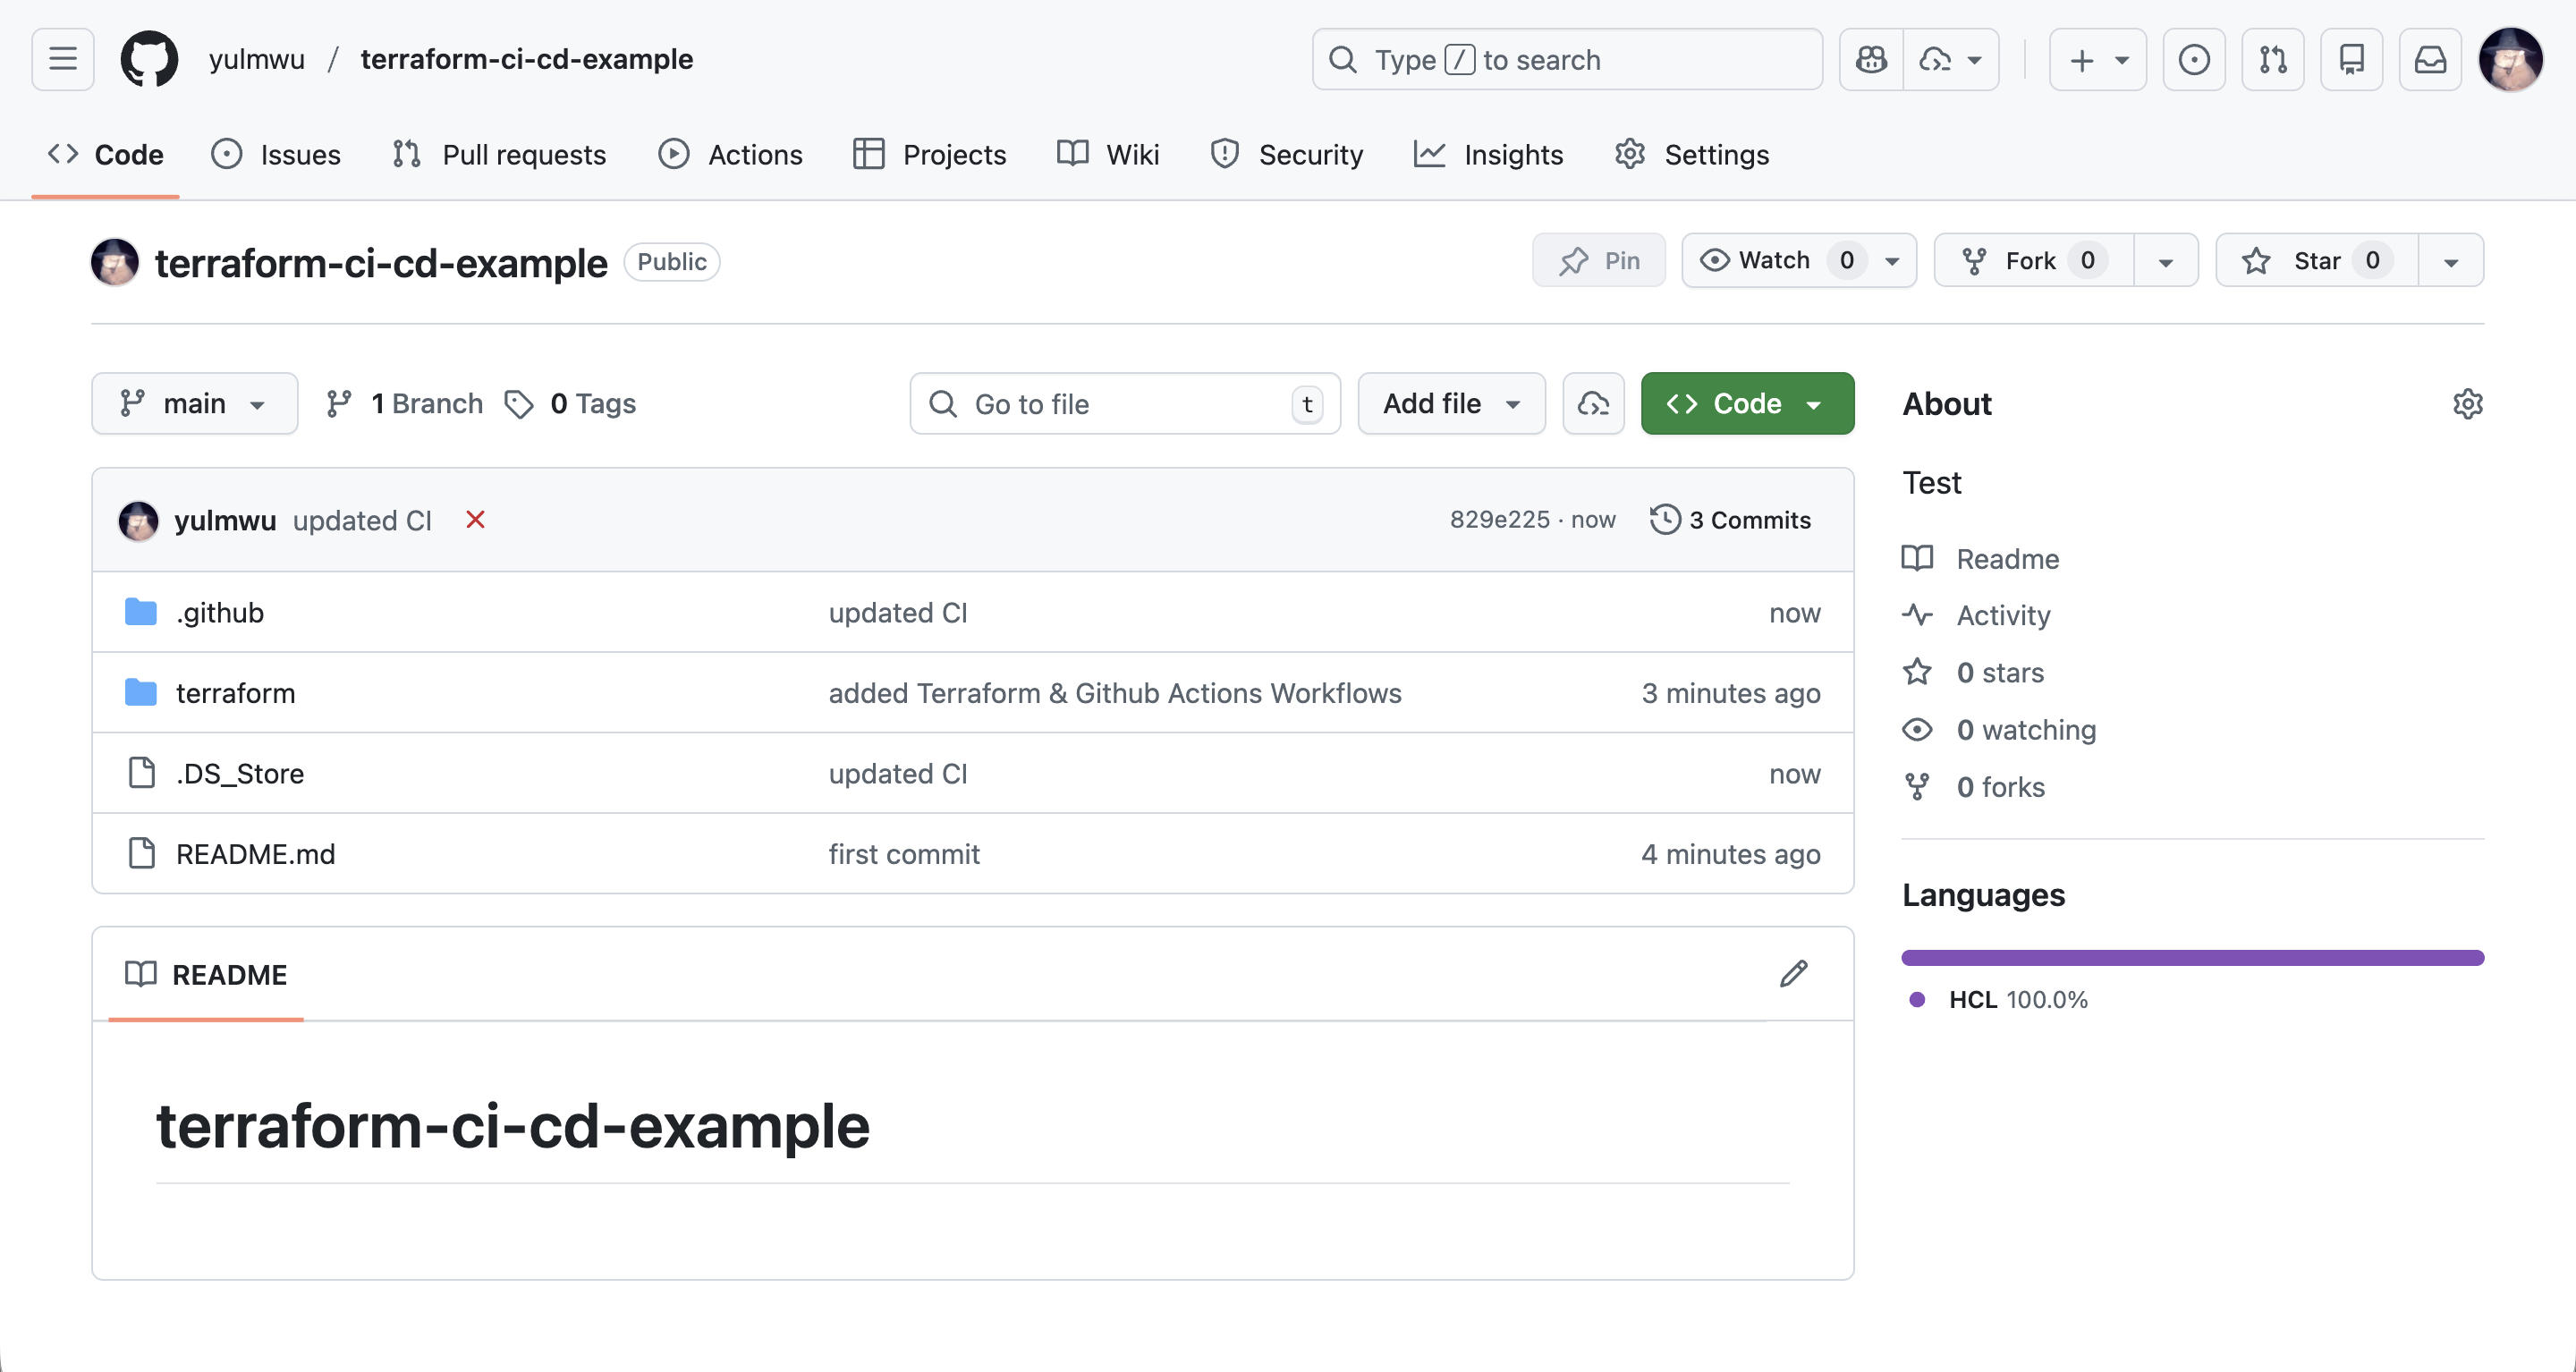Switch to the Actions tab

[x=730, y=155]
